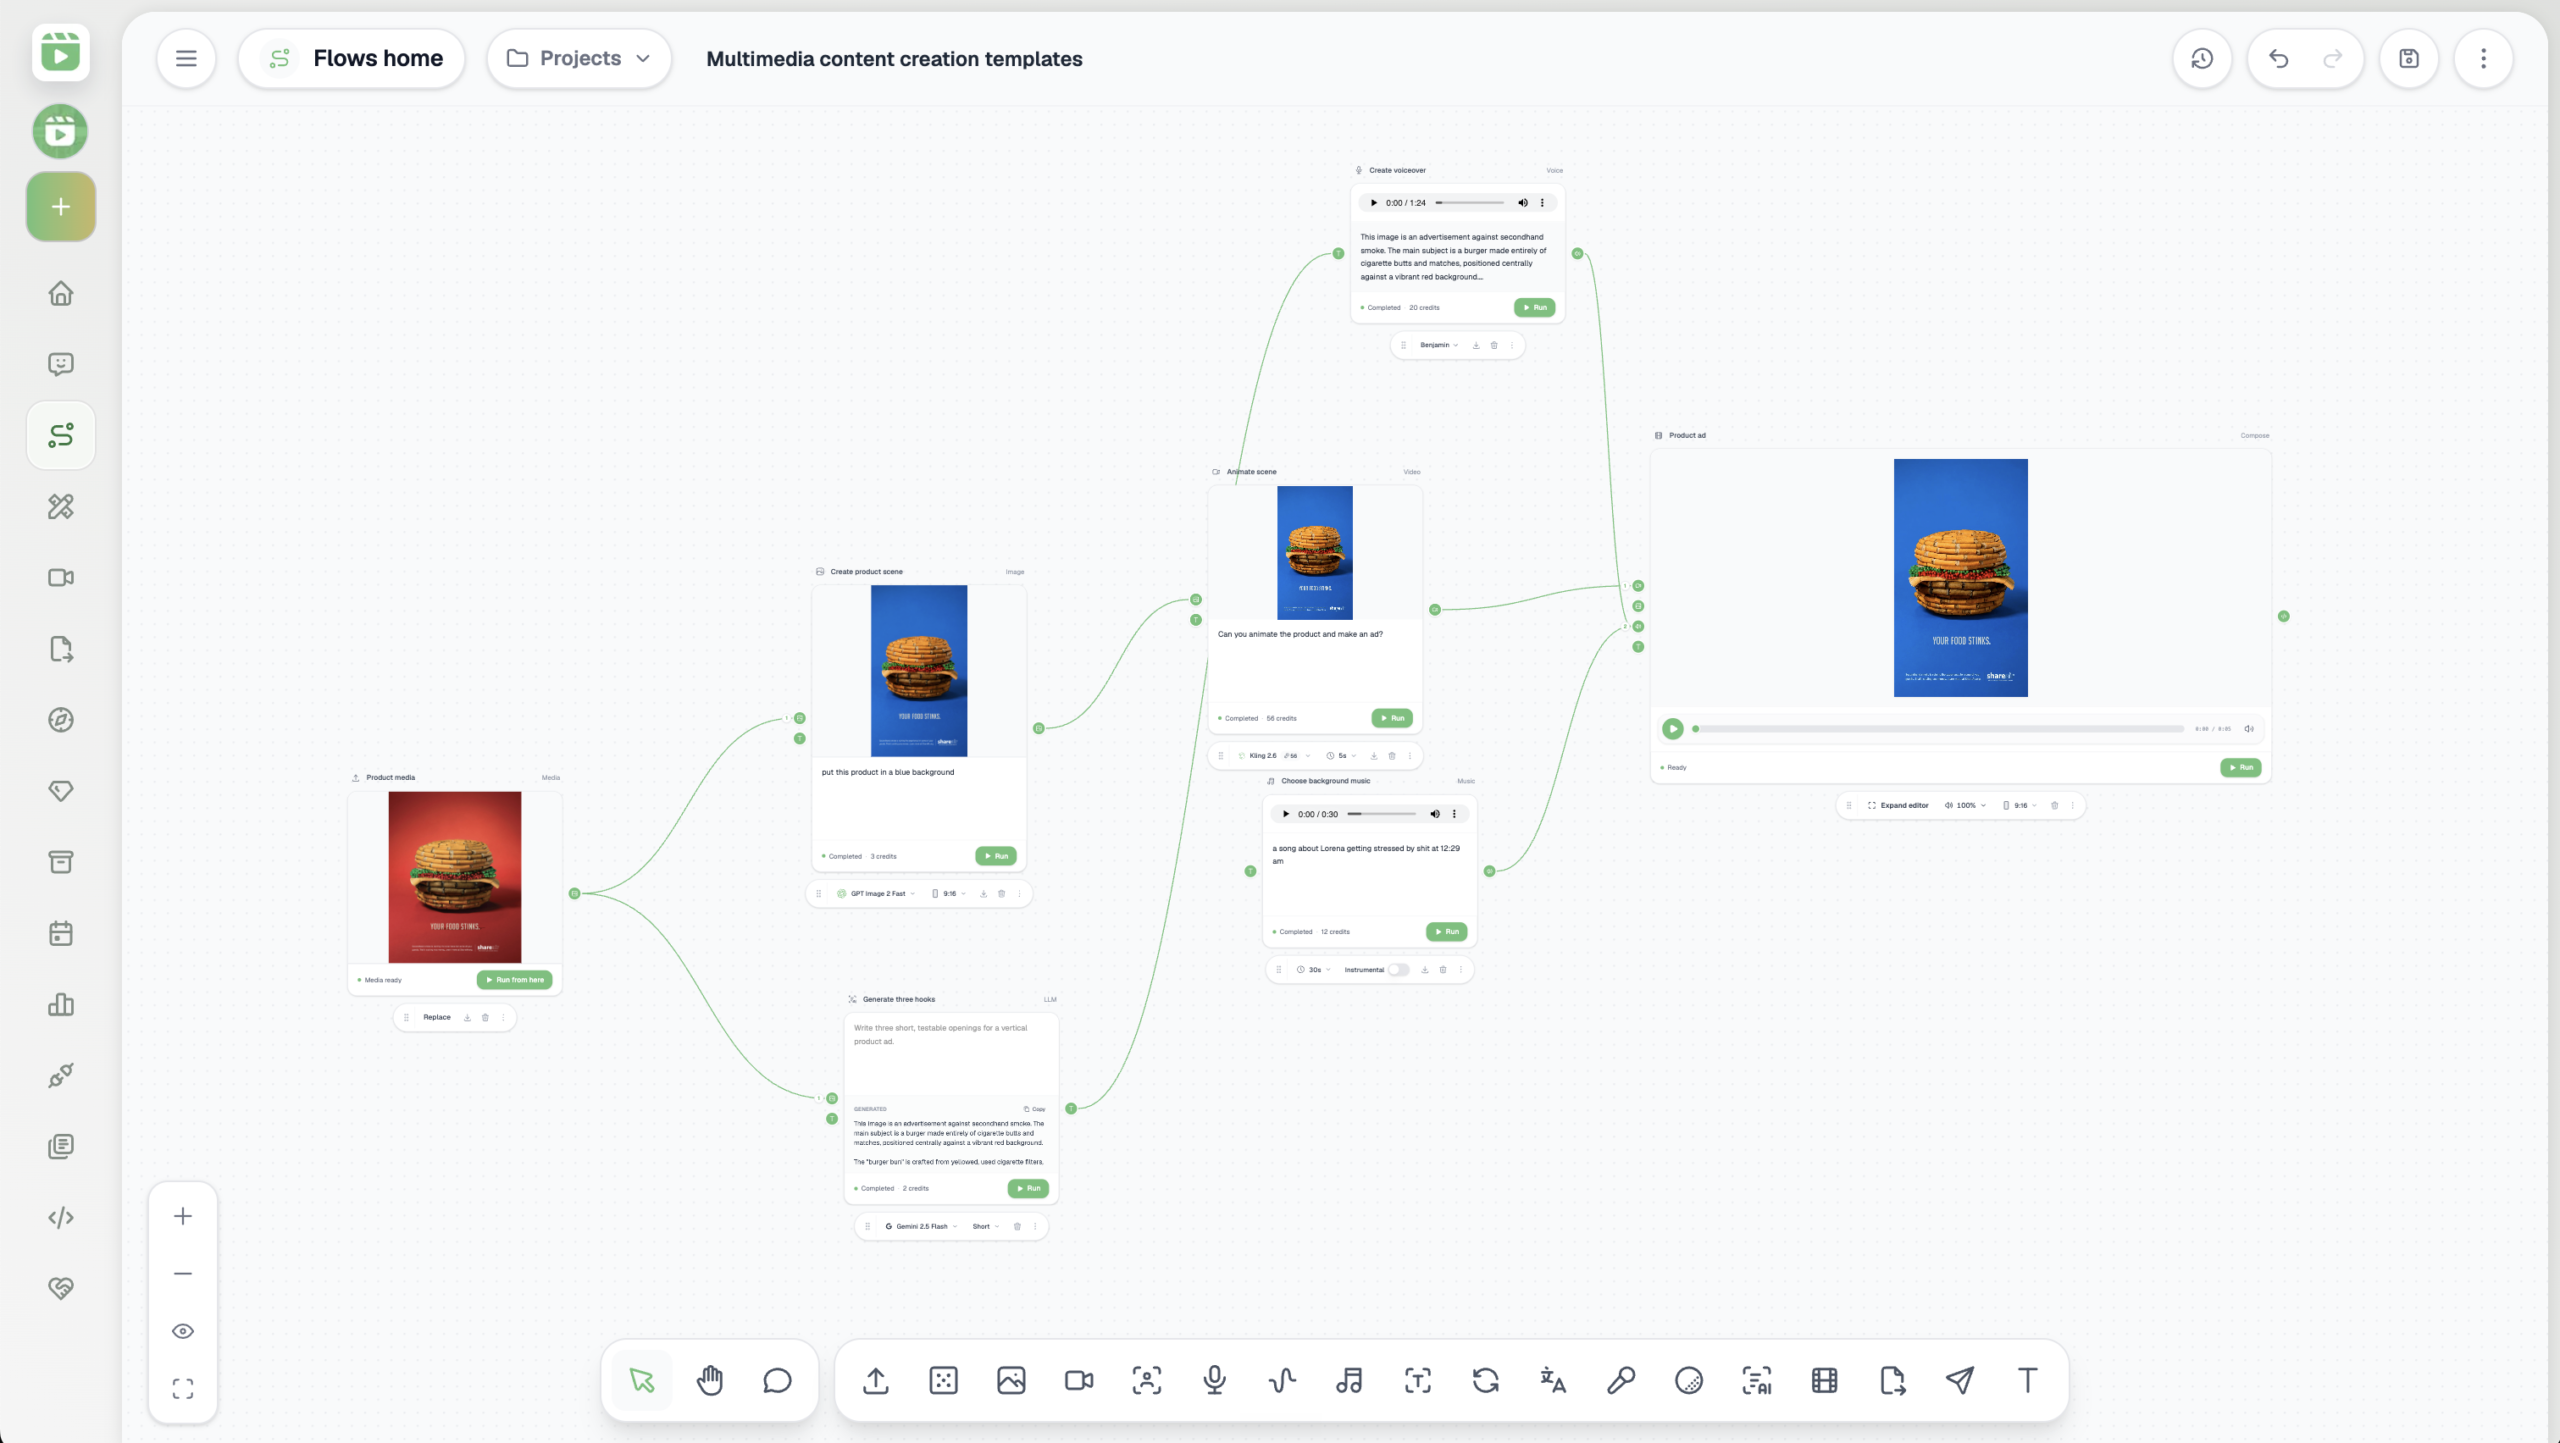Go to Home in left sidebar

tap(61, 293)
